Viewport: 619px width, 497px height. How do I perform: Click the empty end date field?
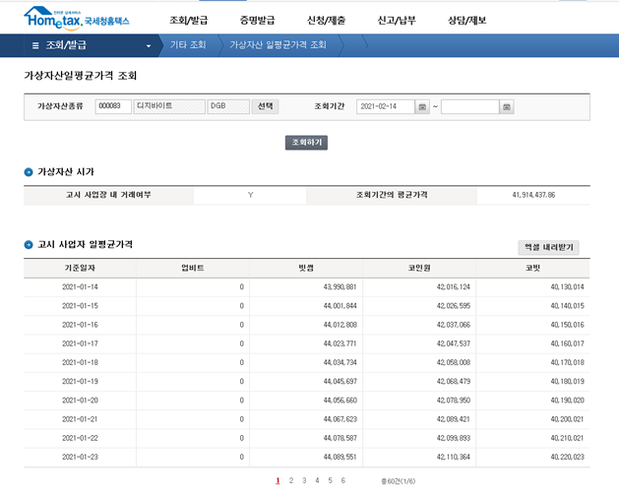(470, 107)
